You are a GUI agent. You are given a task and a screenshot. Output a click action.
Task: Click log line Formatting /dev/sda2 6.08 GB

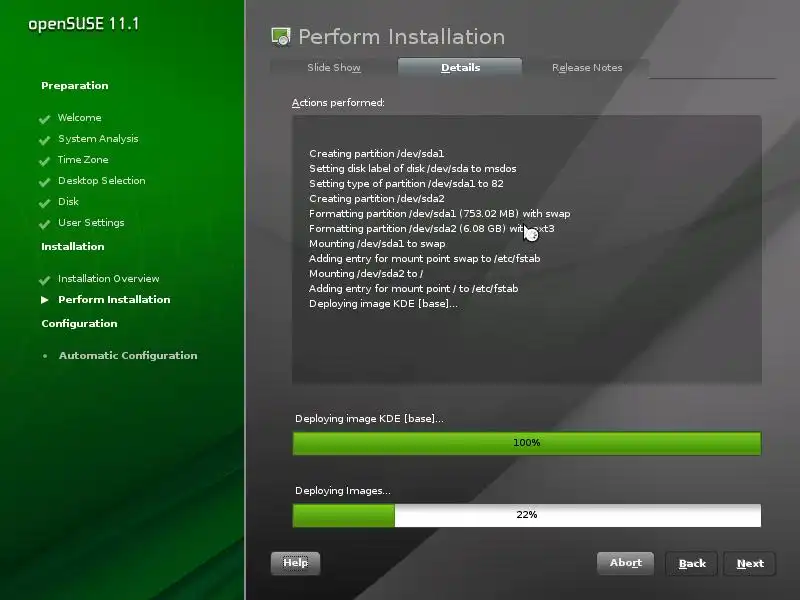432,229
